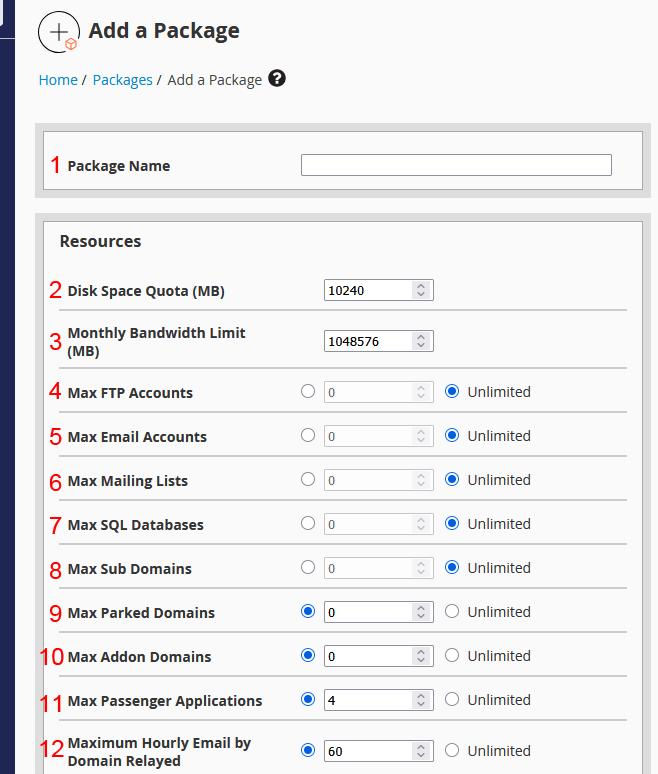Go to the Home breadcrumb link
Image resolution: width=658 pixels, height=774 pixels.
(58, 80)
